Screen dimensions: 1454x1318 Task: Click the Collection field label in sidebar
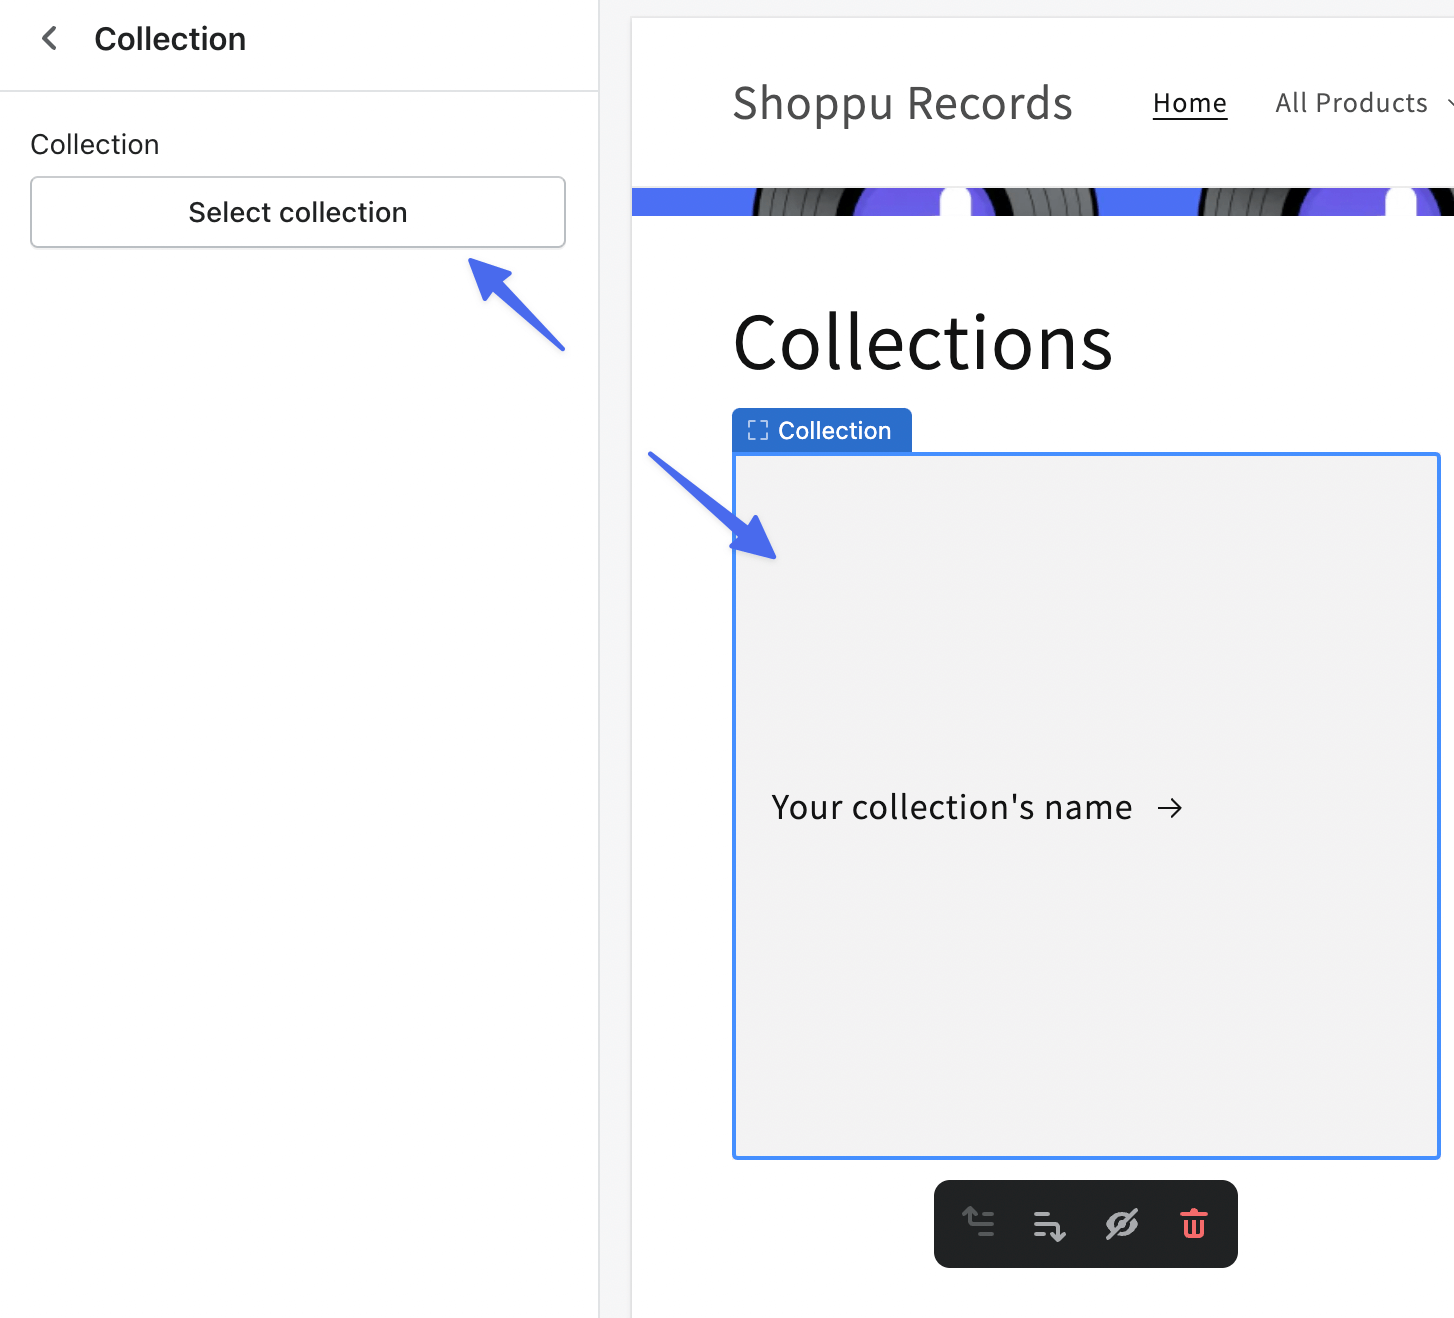tap(95, 144)
